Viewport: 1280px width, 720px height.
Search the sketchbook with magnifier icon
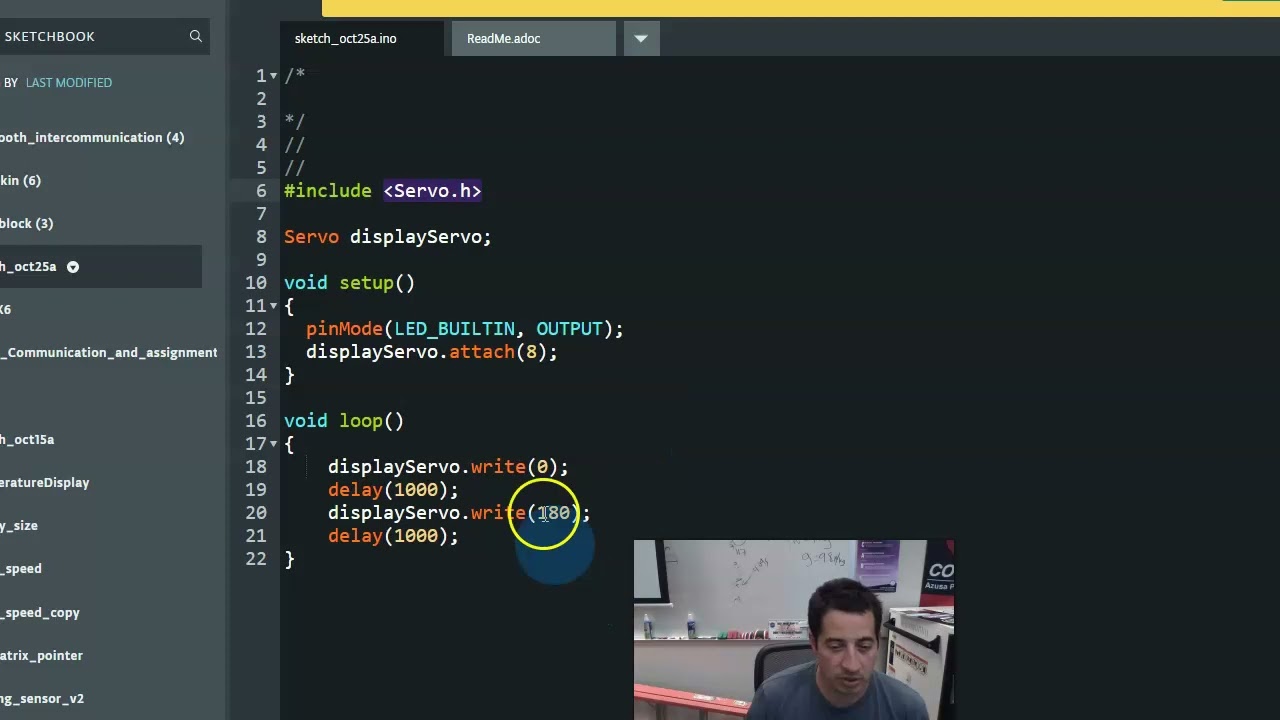196,36
